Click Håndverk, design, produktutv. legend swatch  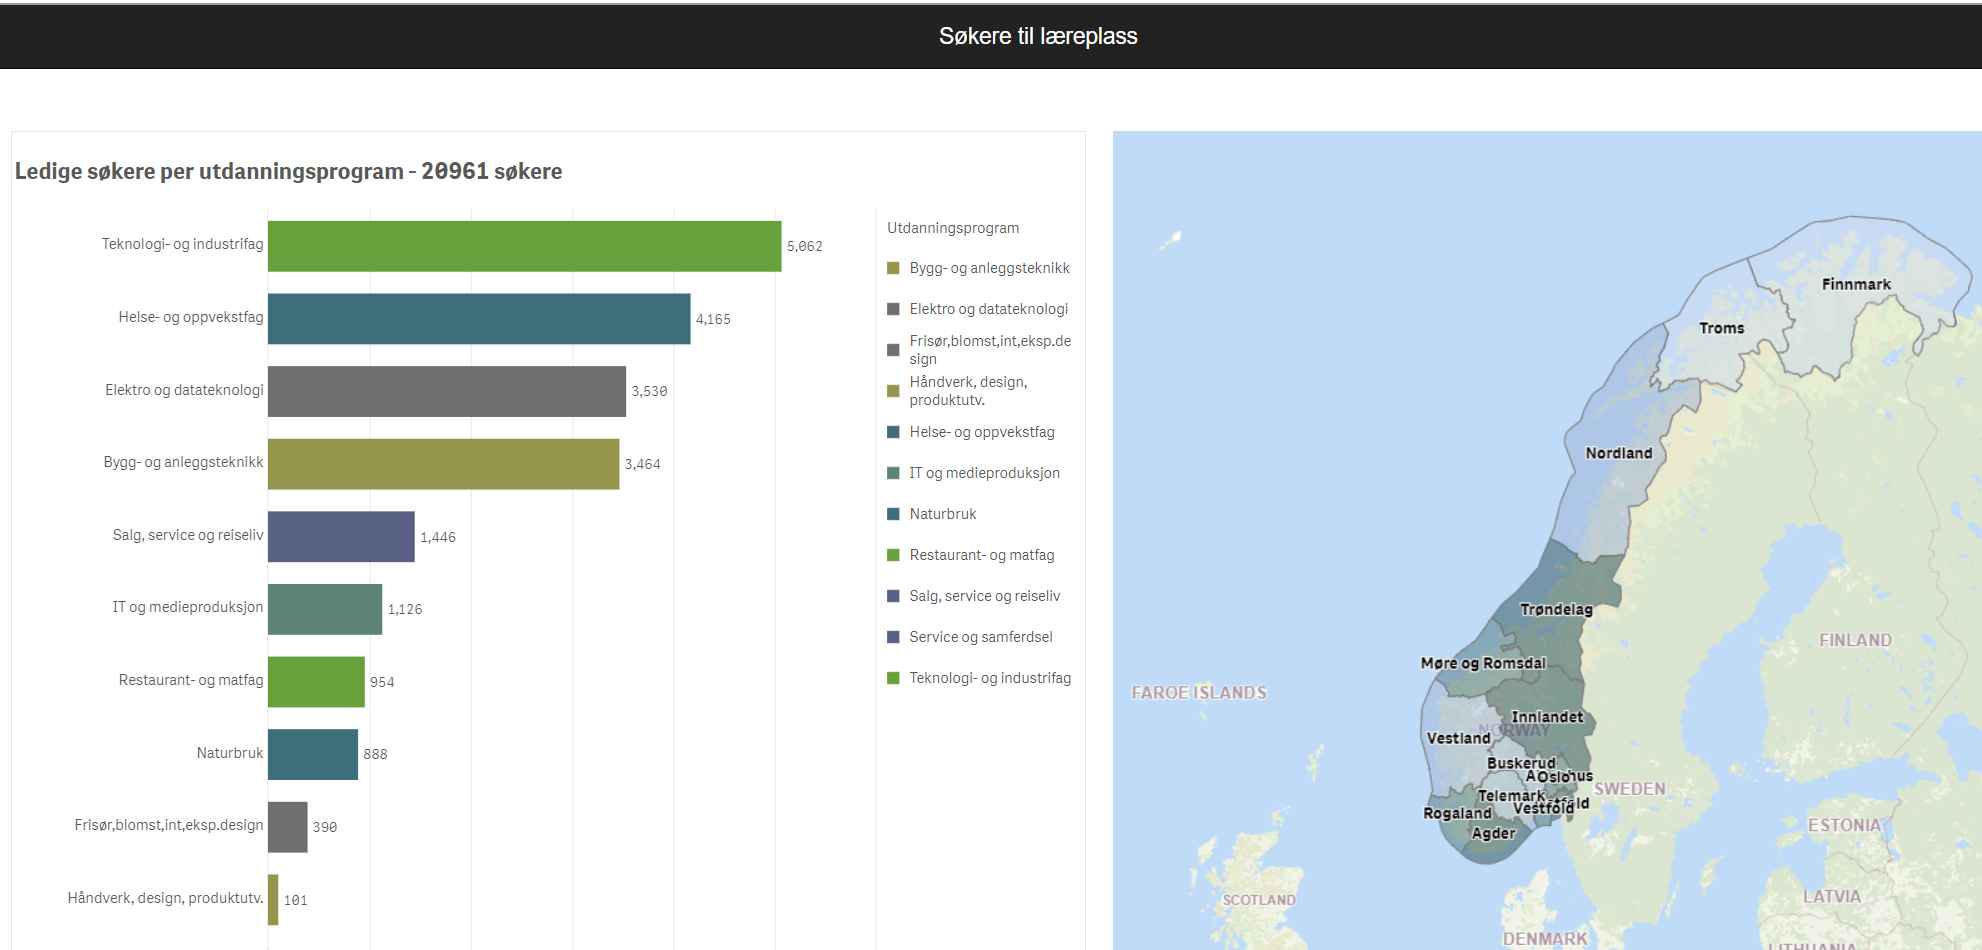point(893,391)
